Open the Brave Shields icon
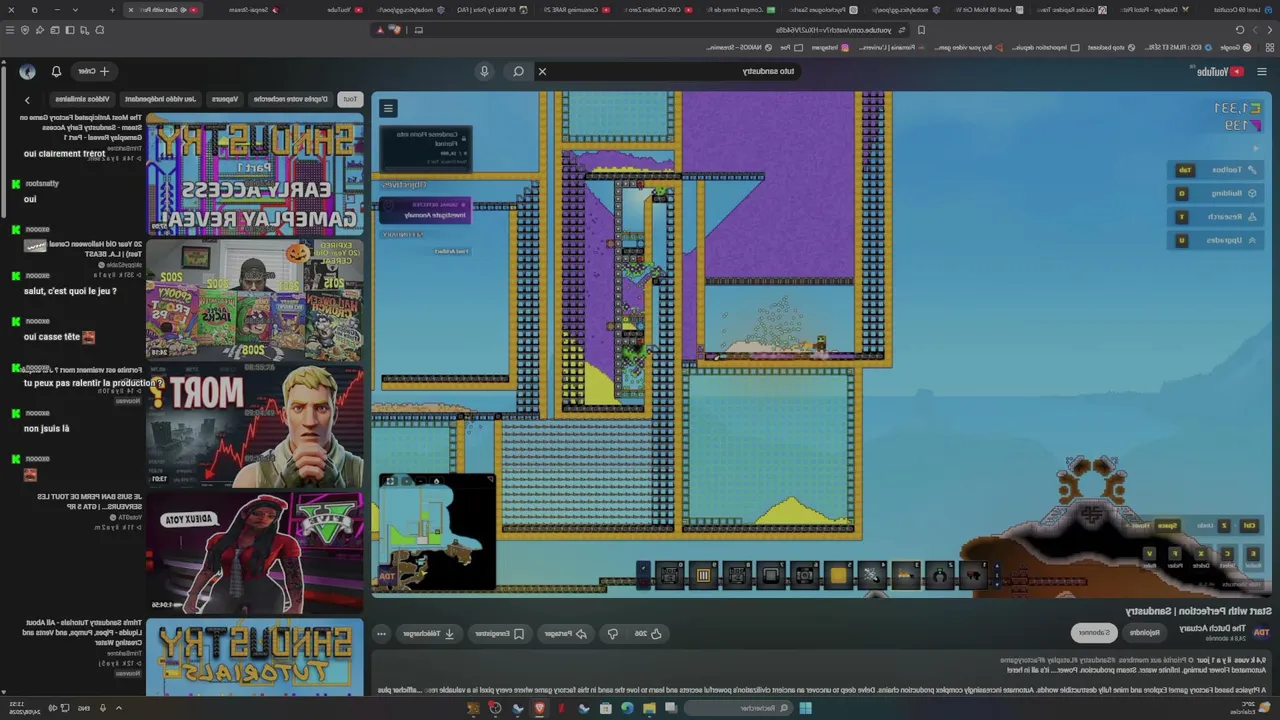This screenshot has height=720, width=1280. pos(397,30)
